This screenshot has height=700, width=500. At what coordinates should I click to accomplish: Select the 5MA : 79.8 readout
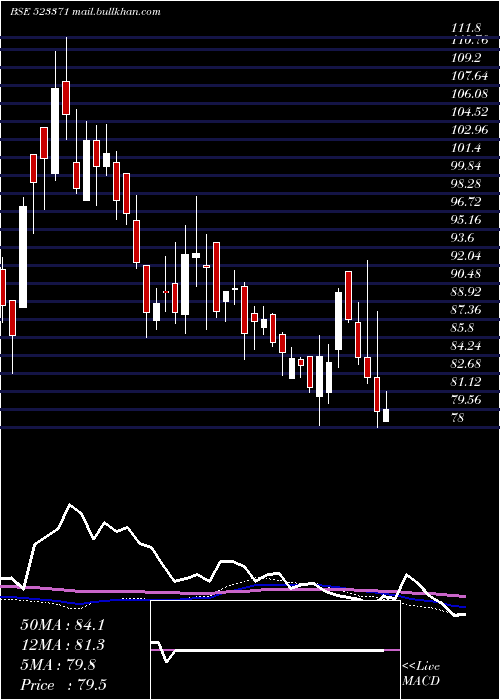58,665
